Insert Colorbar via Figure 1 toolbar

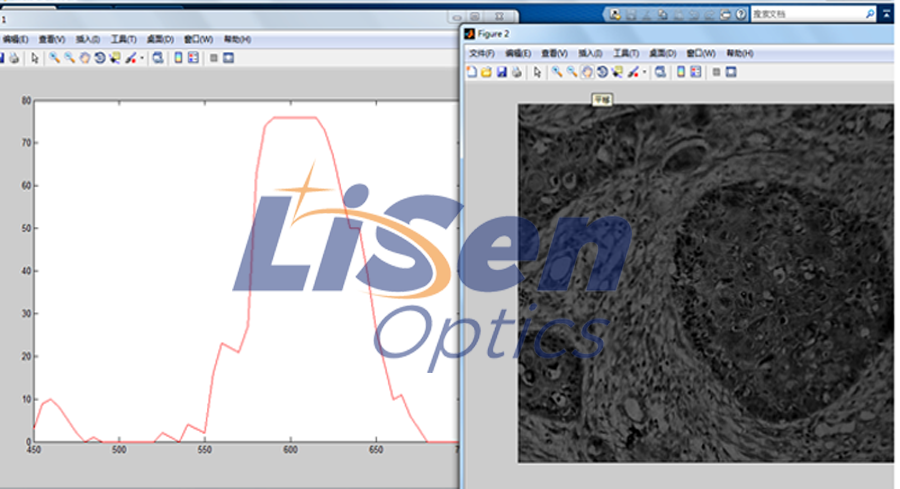[179, 58]
